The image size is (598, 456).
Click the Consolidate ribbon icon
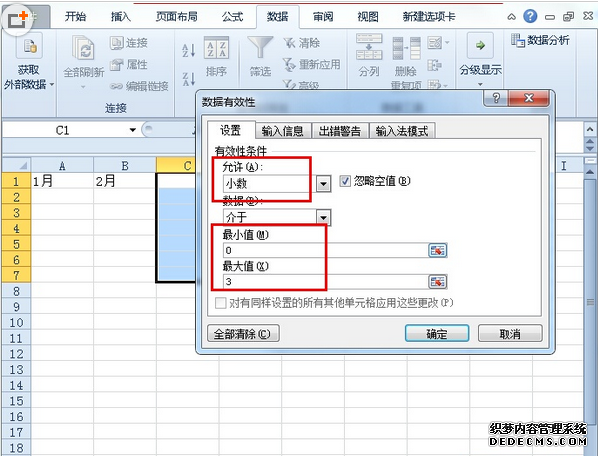click(x=435, y=65)
